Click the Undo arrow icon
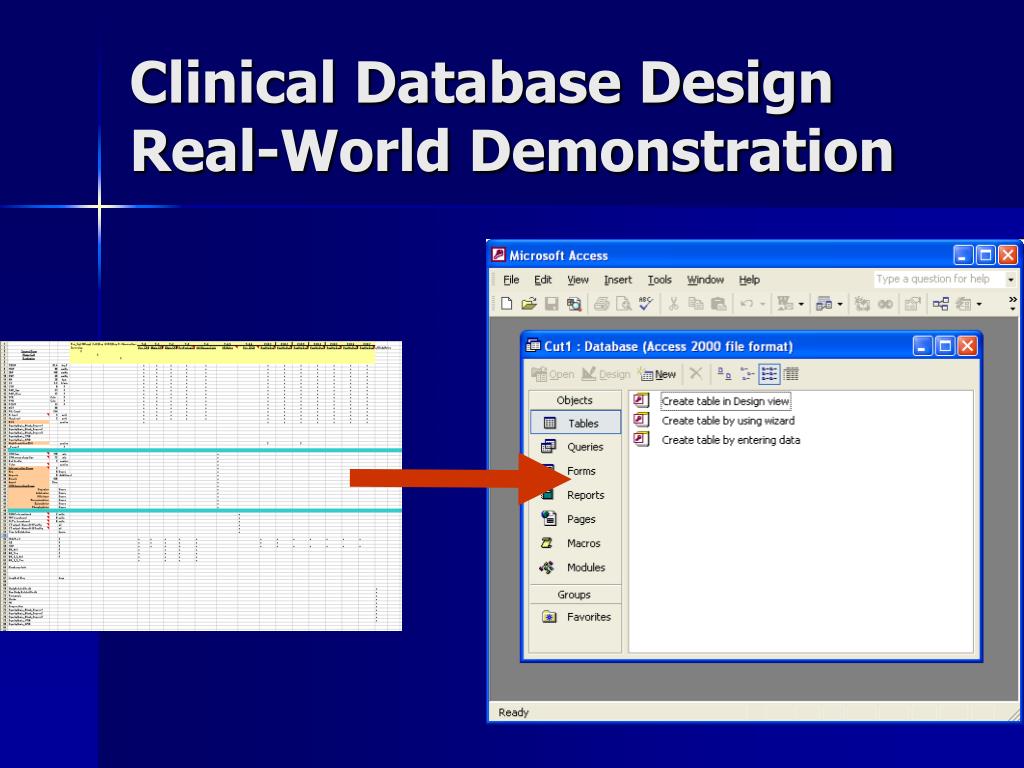 coord(747,304)
